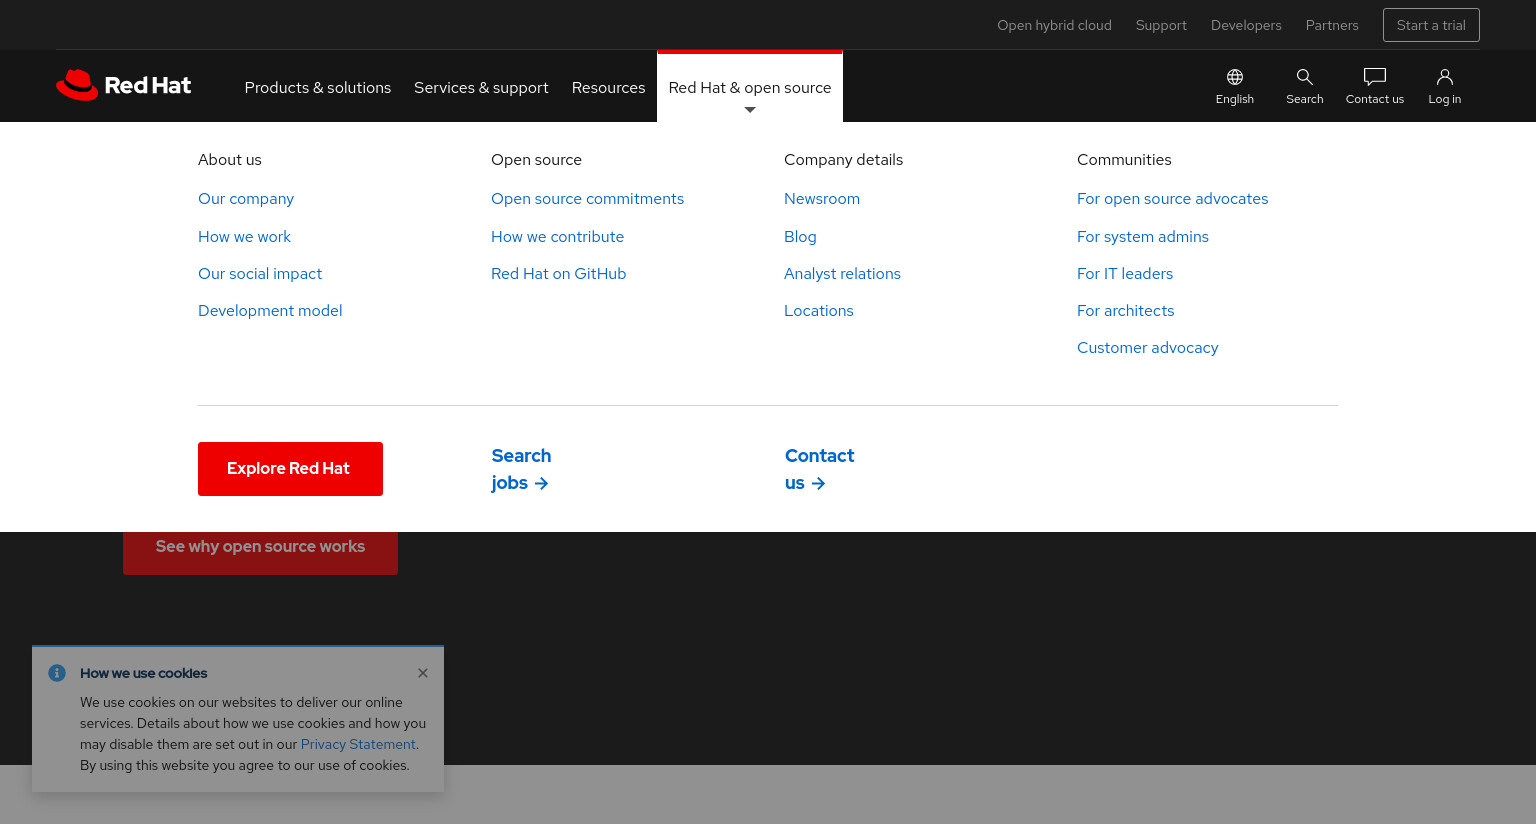The height and width of the screenshot is (824, 1536).
Task: Click the Company details heading
Action: coord(843,160)
